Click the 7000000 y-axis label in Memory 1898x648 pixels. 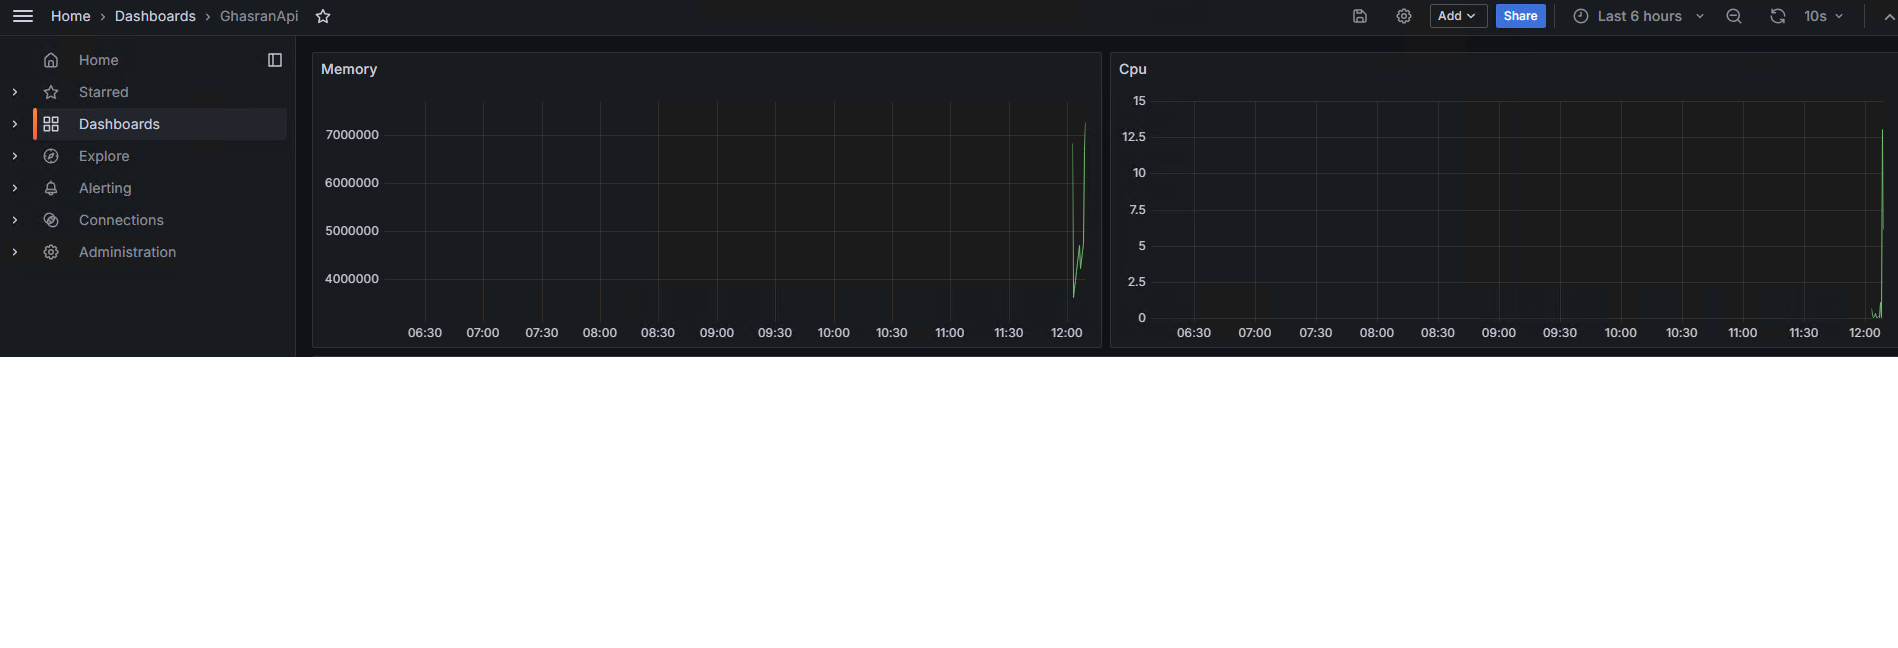tap(352, 135)
